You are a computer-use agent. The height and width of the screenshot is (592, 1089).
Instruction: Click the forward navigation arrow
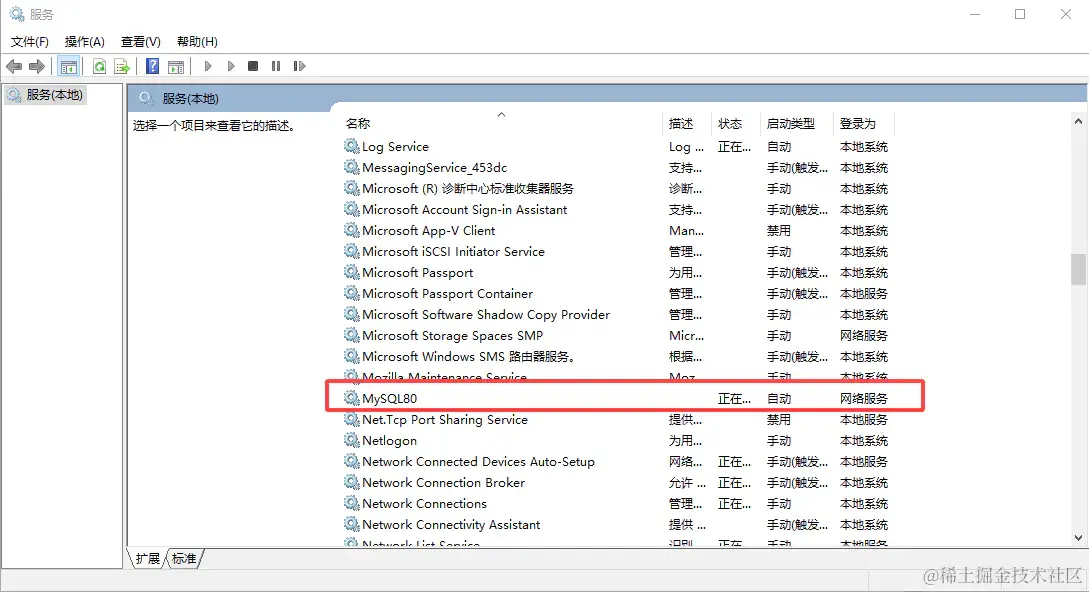click(36, 66)
